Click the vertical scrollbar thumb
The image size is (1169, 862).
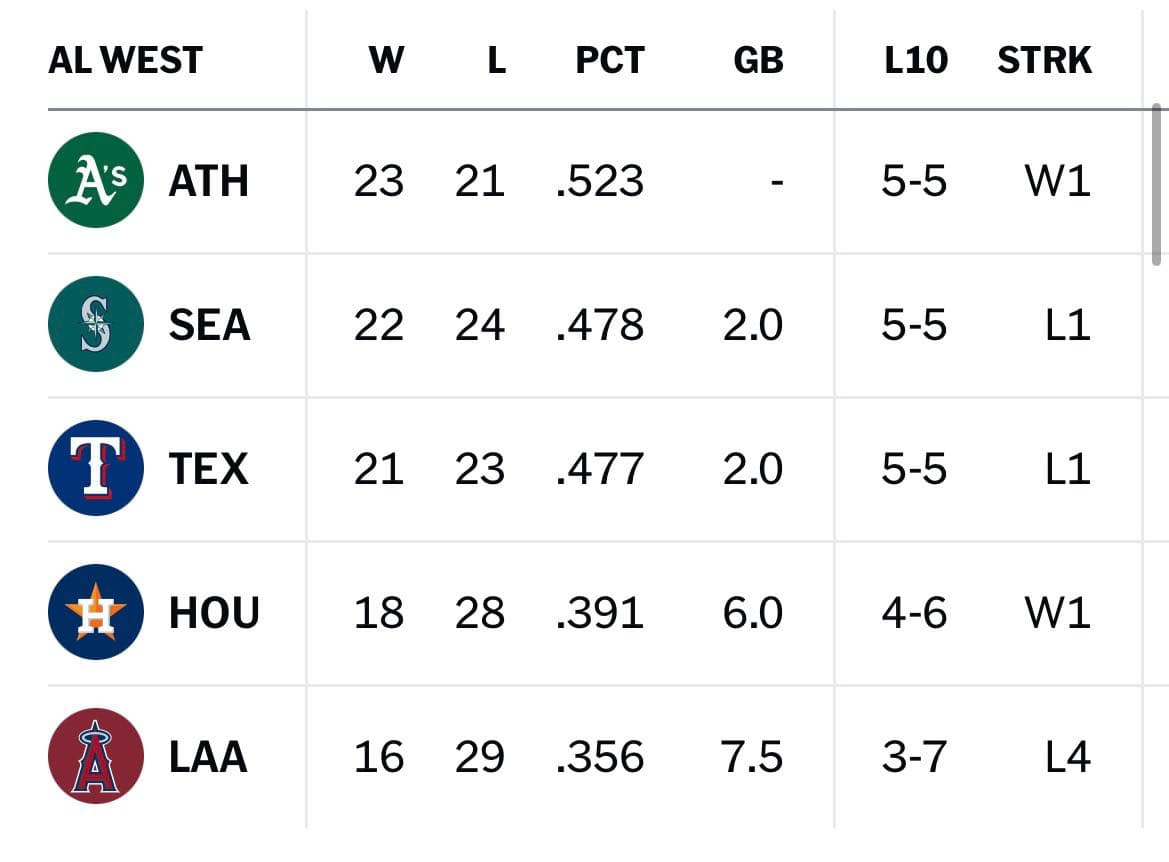[x=1156, y=184]
